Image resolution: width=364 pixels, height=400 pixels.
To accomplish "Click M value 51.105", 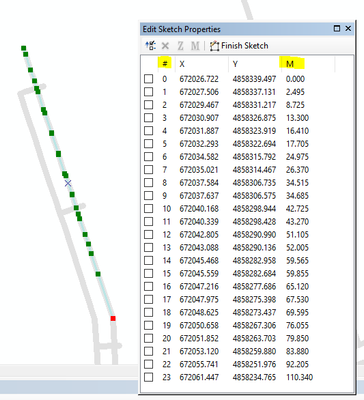I will click(x=297, y=235).
